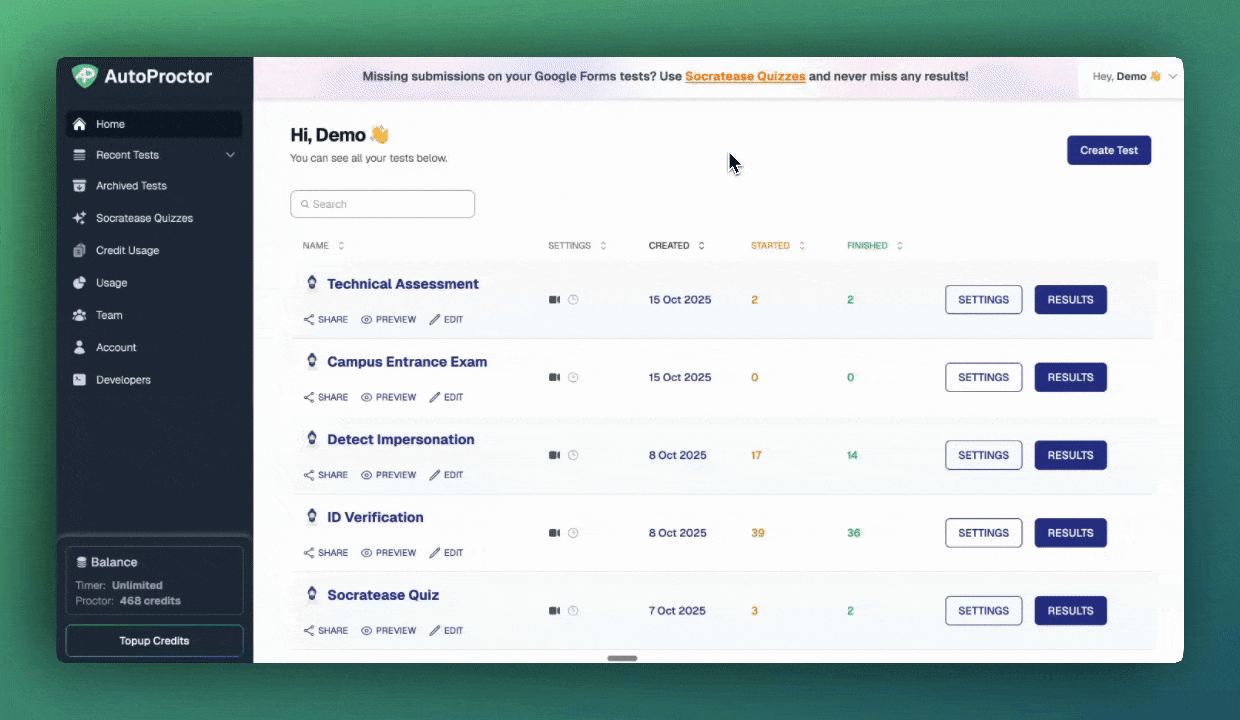
Task: Share the ID Verification test
Action: click(326, 553)
